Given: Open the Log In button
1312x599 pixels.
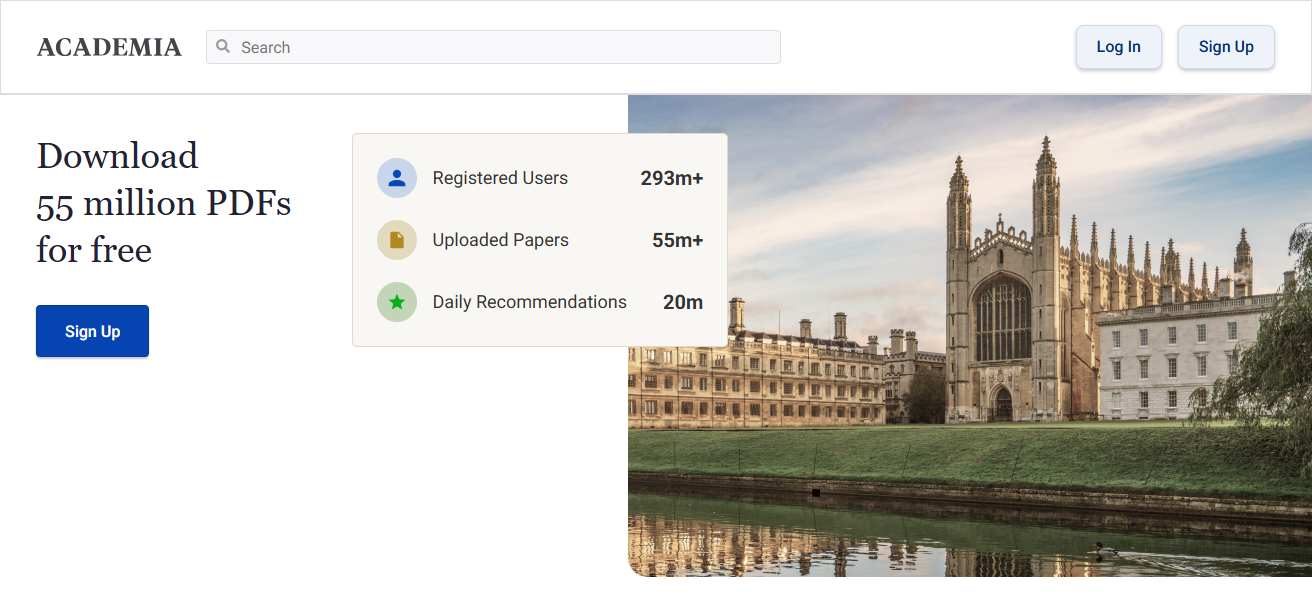Looking at the screenshot, I should (1118, 47).
